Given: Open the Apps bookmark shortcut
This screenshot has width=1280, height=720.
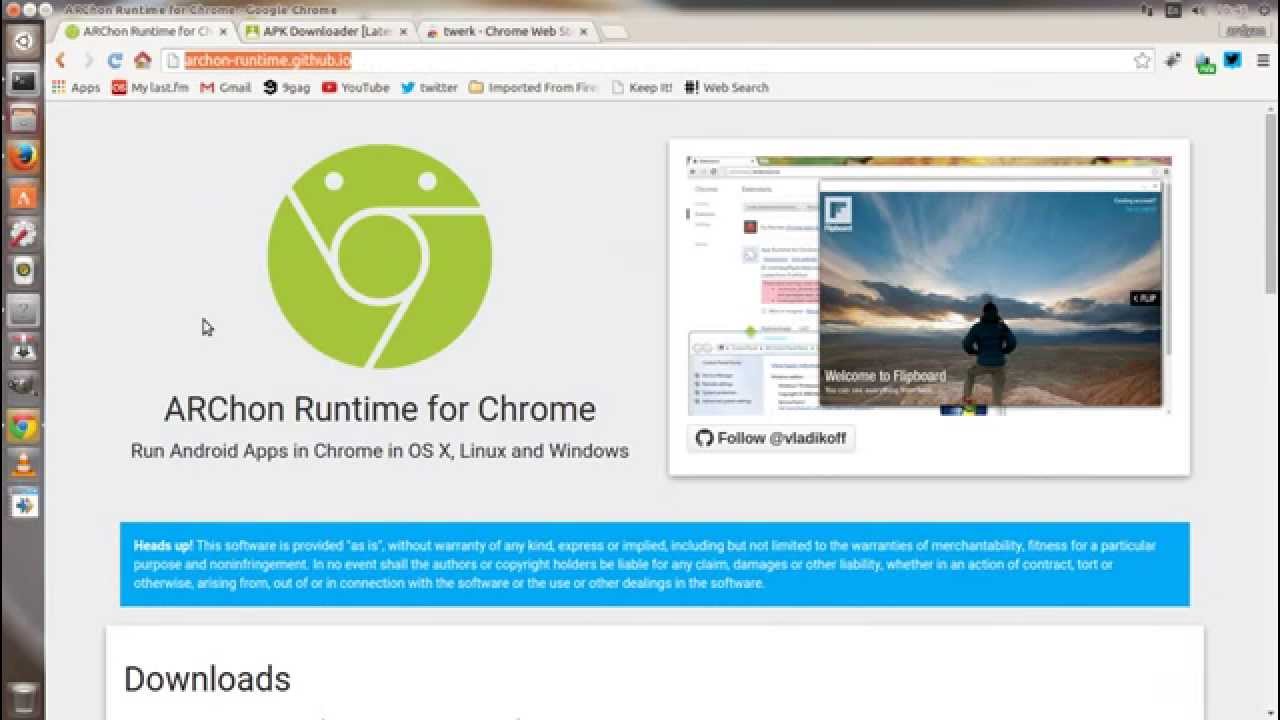Looking at the screenshot, I should click(x=77, y=87).
